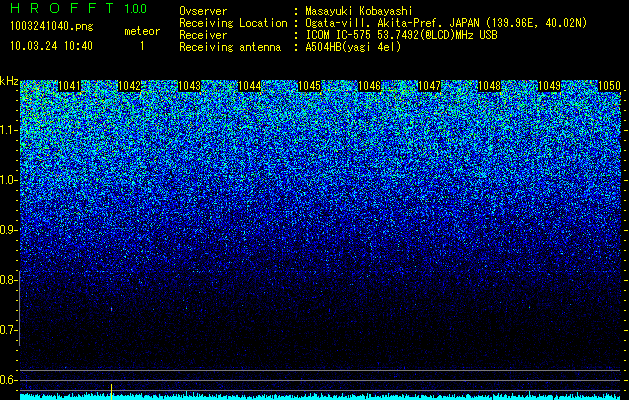
Task: Click the 1047 time marker
Action: click(430, 86)
